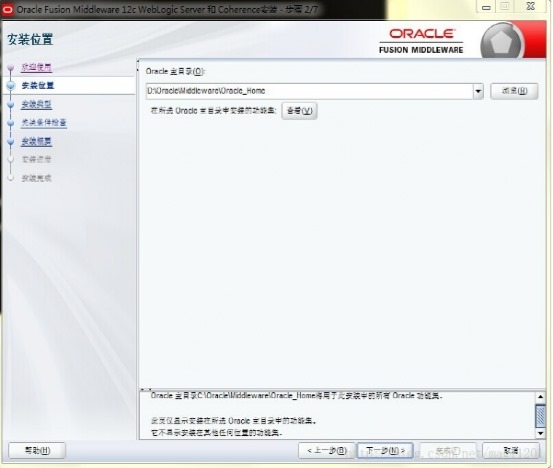Image resolution: width=553 pixels, height=468 pixels.
Task: Click the Oracle home directory path field
Action: [x=309, y=91]
